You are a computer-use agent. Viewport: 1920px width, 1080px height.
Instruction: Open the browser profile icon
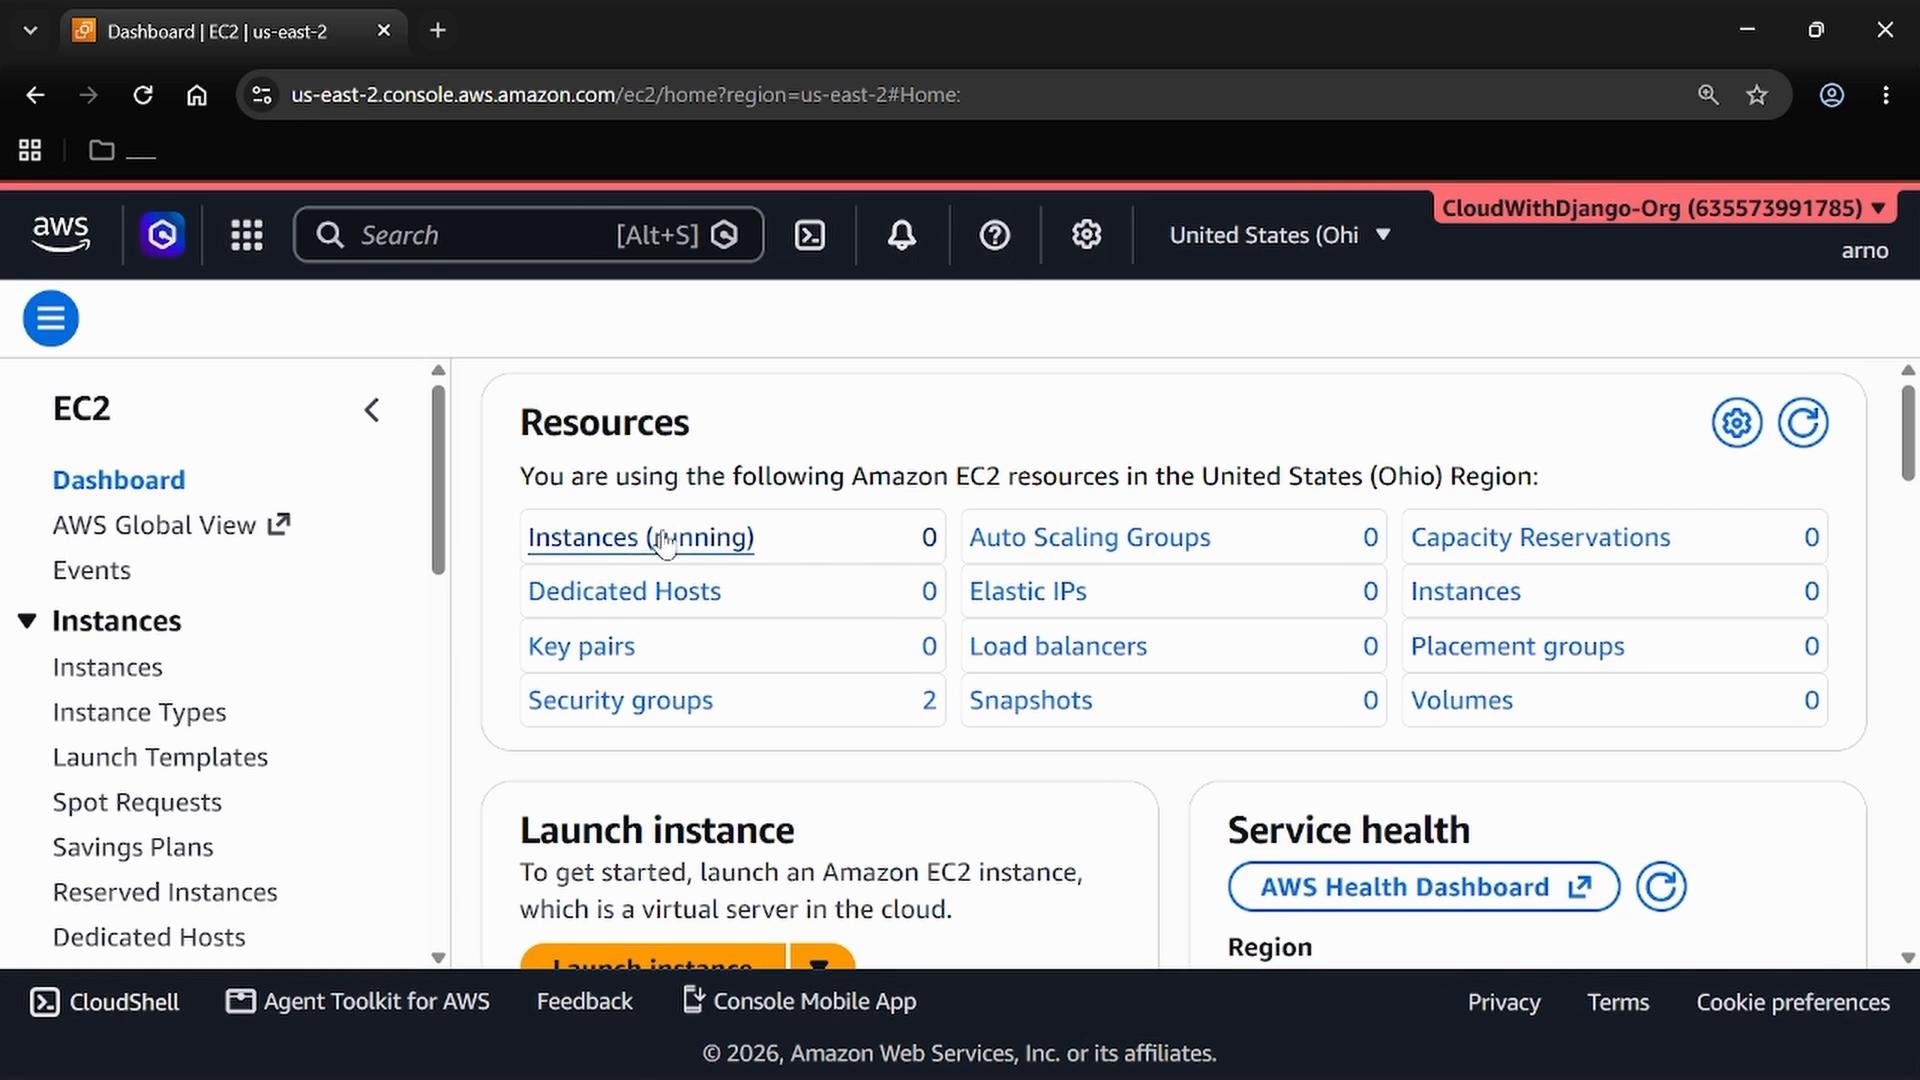[1831, 95]
